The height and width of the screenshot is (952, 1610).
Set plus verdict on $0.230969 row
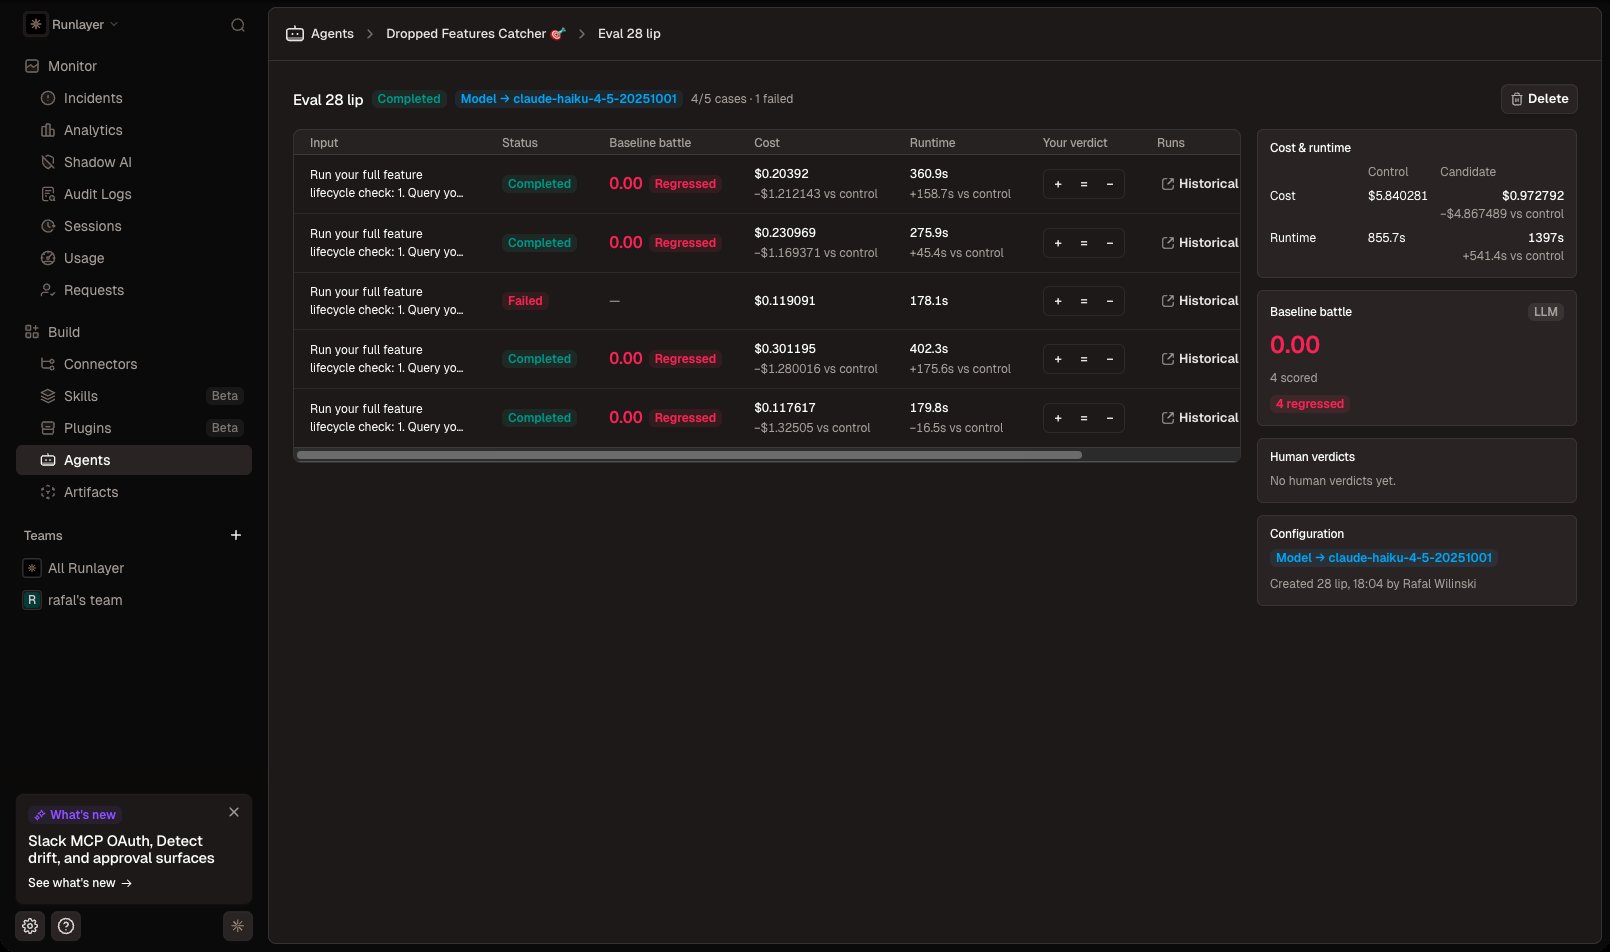coord(1058,243)
